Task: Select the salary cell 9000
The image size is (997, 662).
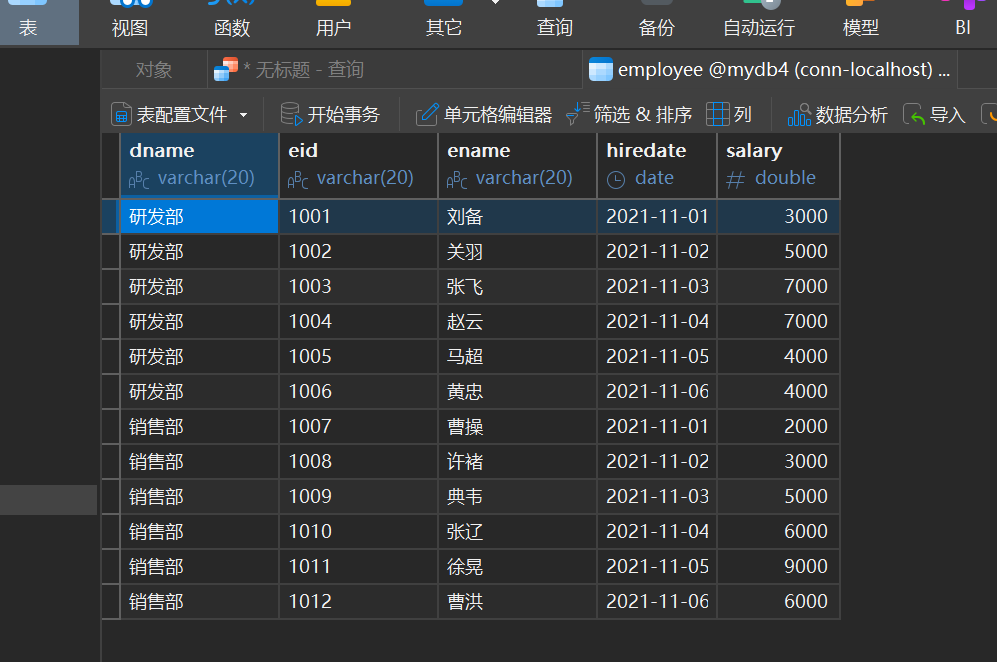Action: tap(778, 566)
